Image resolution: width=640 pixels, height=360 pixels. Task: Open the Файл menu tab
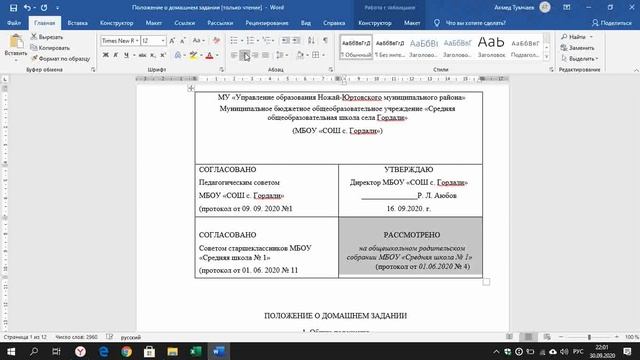(x=14, y=23)
